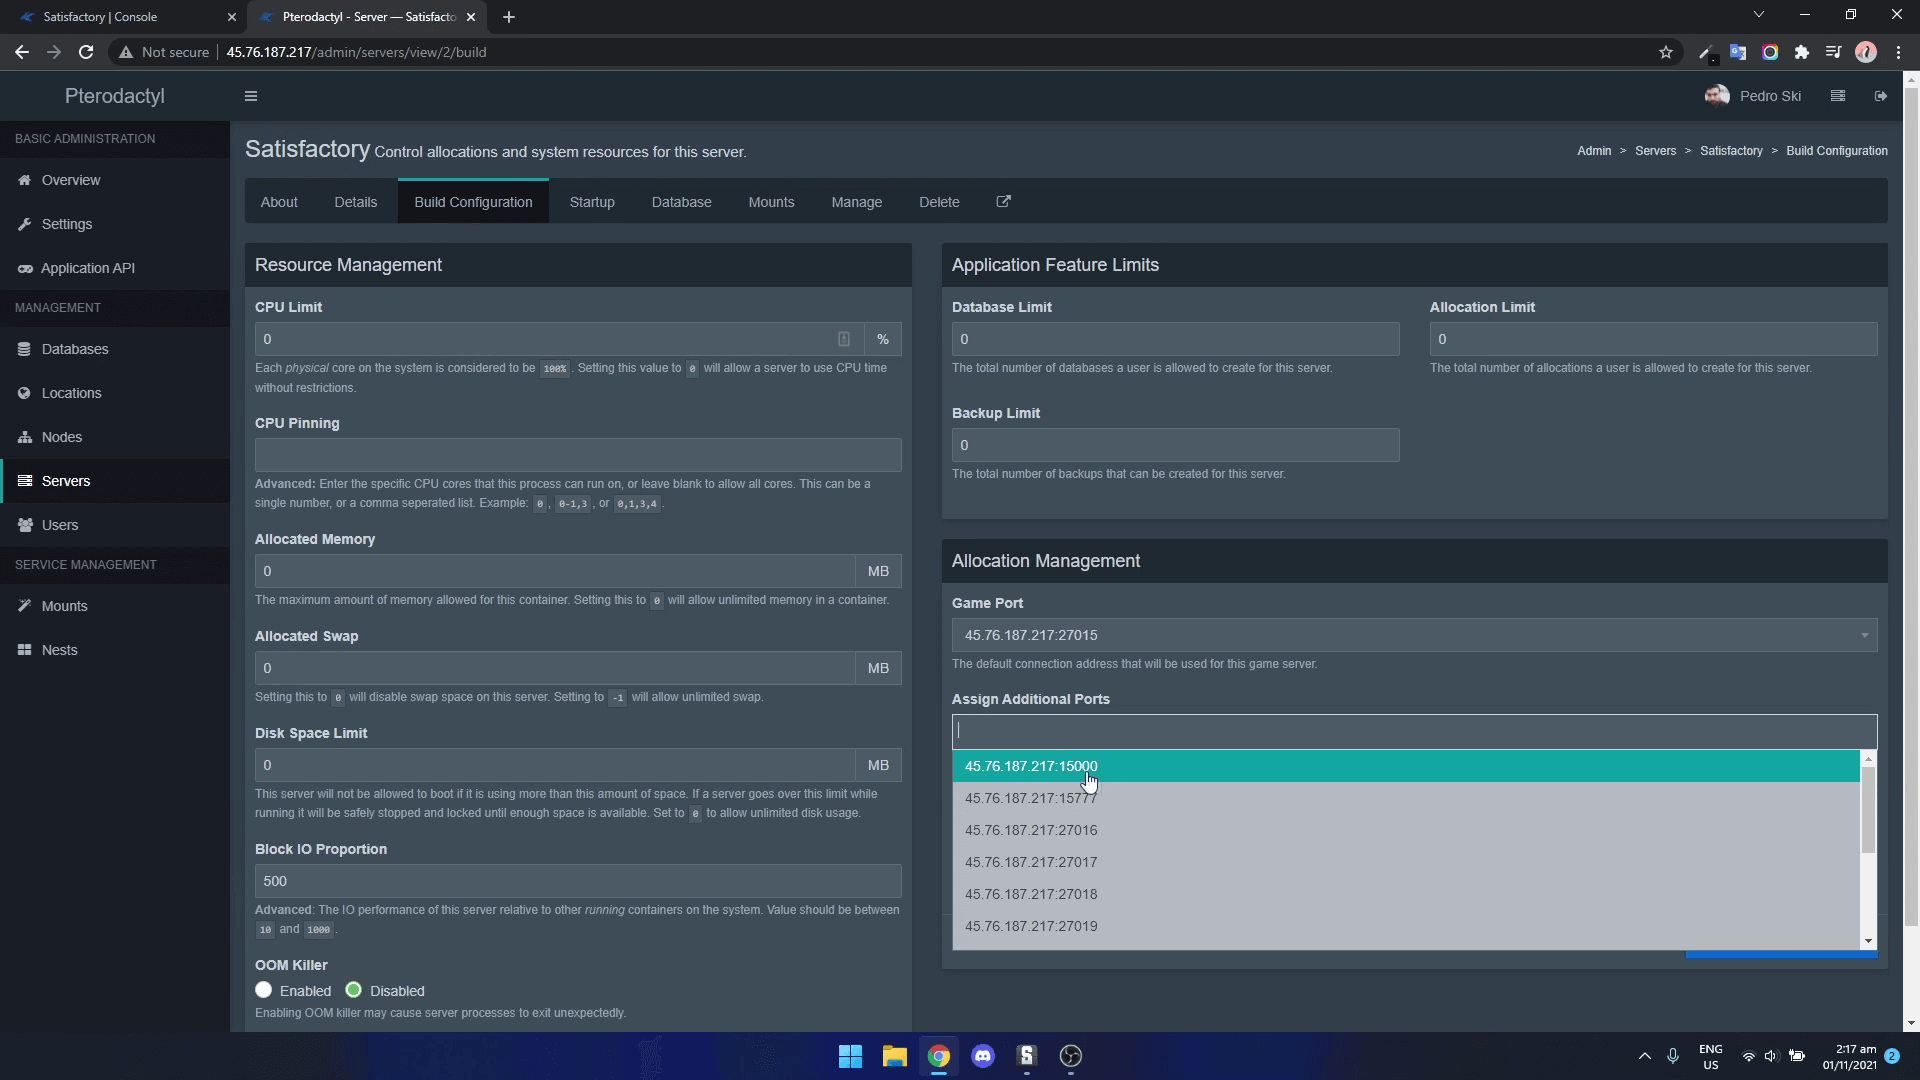Click dropdown list scroll down arrow

pyautogui.click(x=1867, y=941)
